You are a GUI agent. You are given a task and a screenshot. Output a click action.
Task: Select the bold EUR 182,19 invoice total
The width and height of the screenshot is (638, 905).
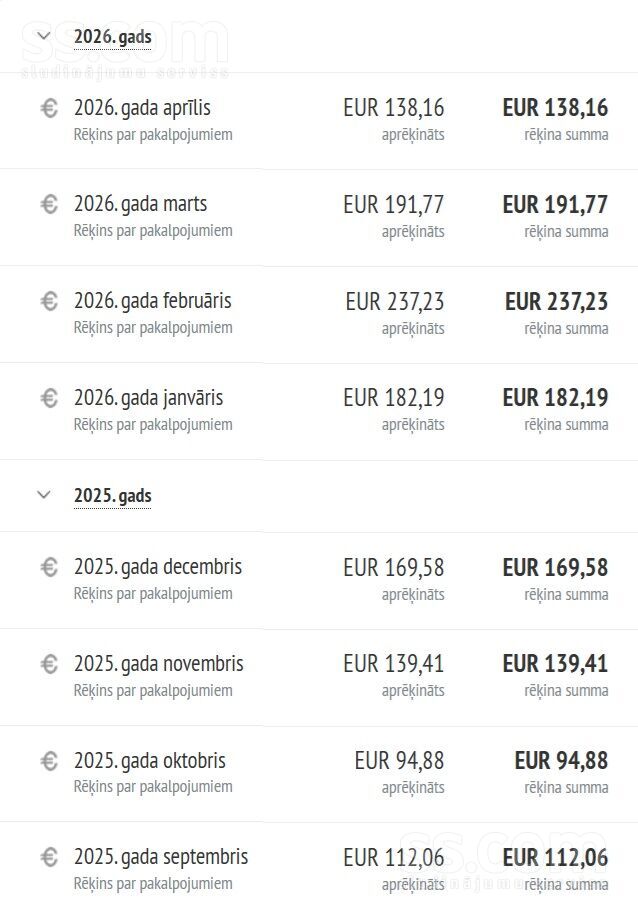coord(555,398)
